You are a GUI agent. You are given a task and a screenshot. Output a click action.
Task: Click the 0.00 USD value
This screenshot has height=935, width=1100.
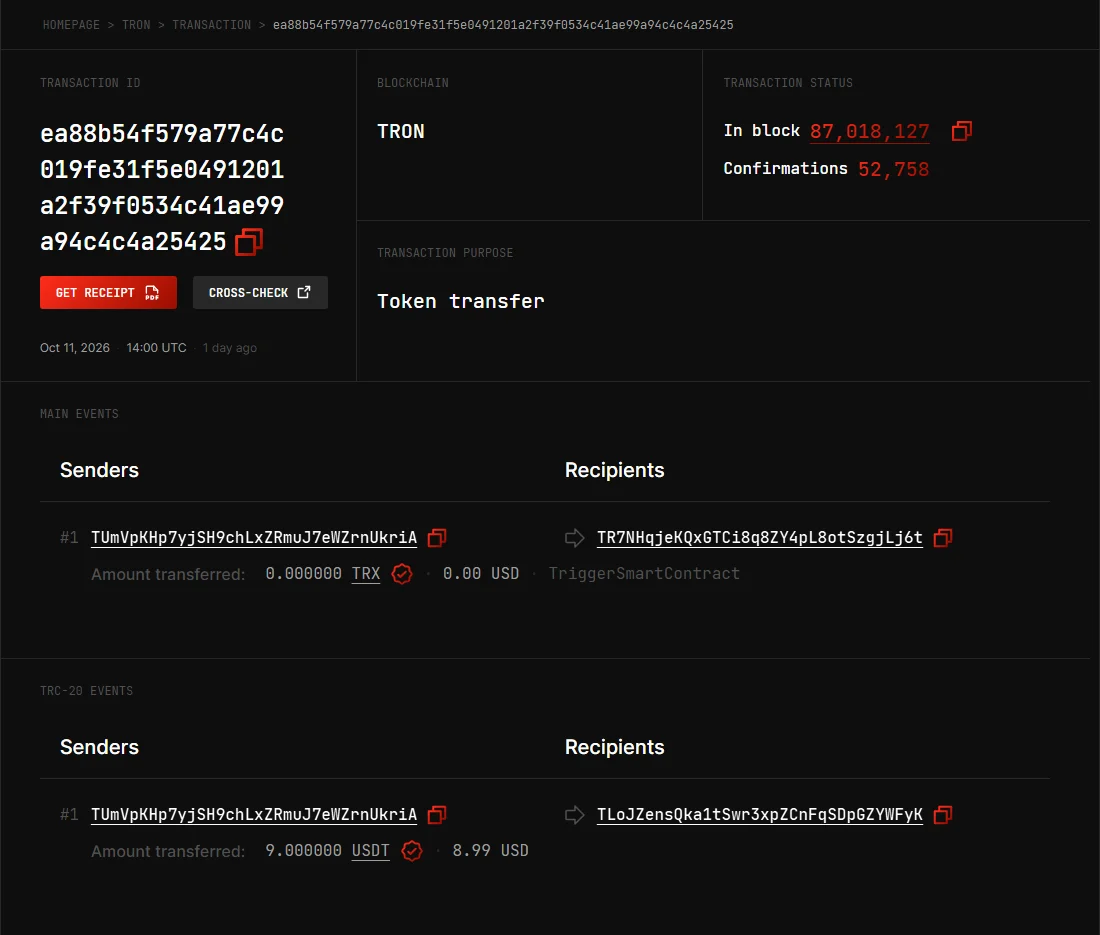coord(481,574)
